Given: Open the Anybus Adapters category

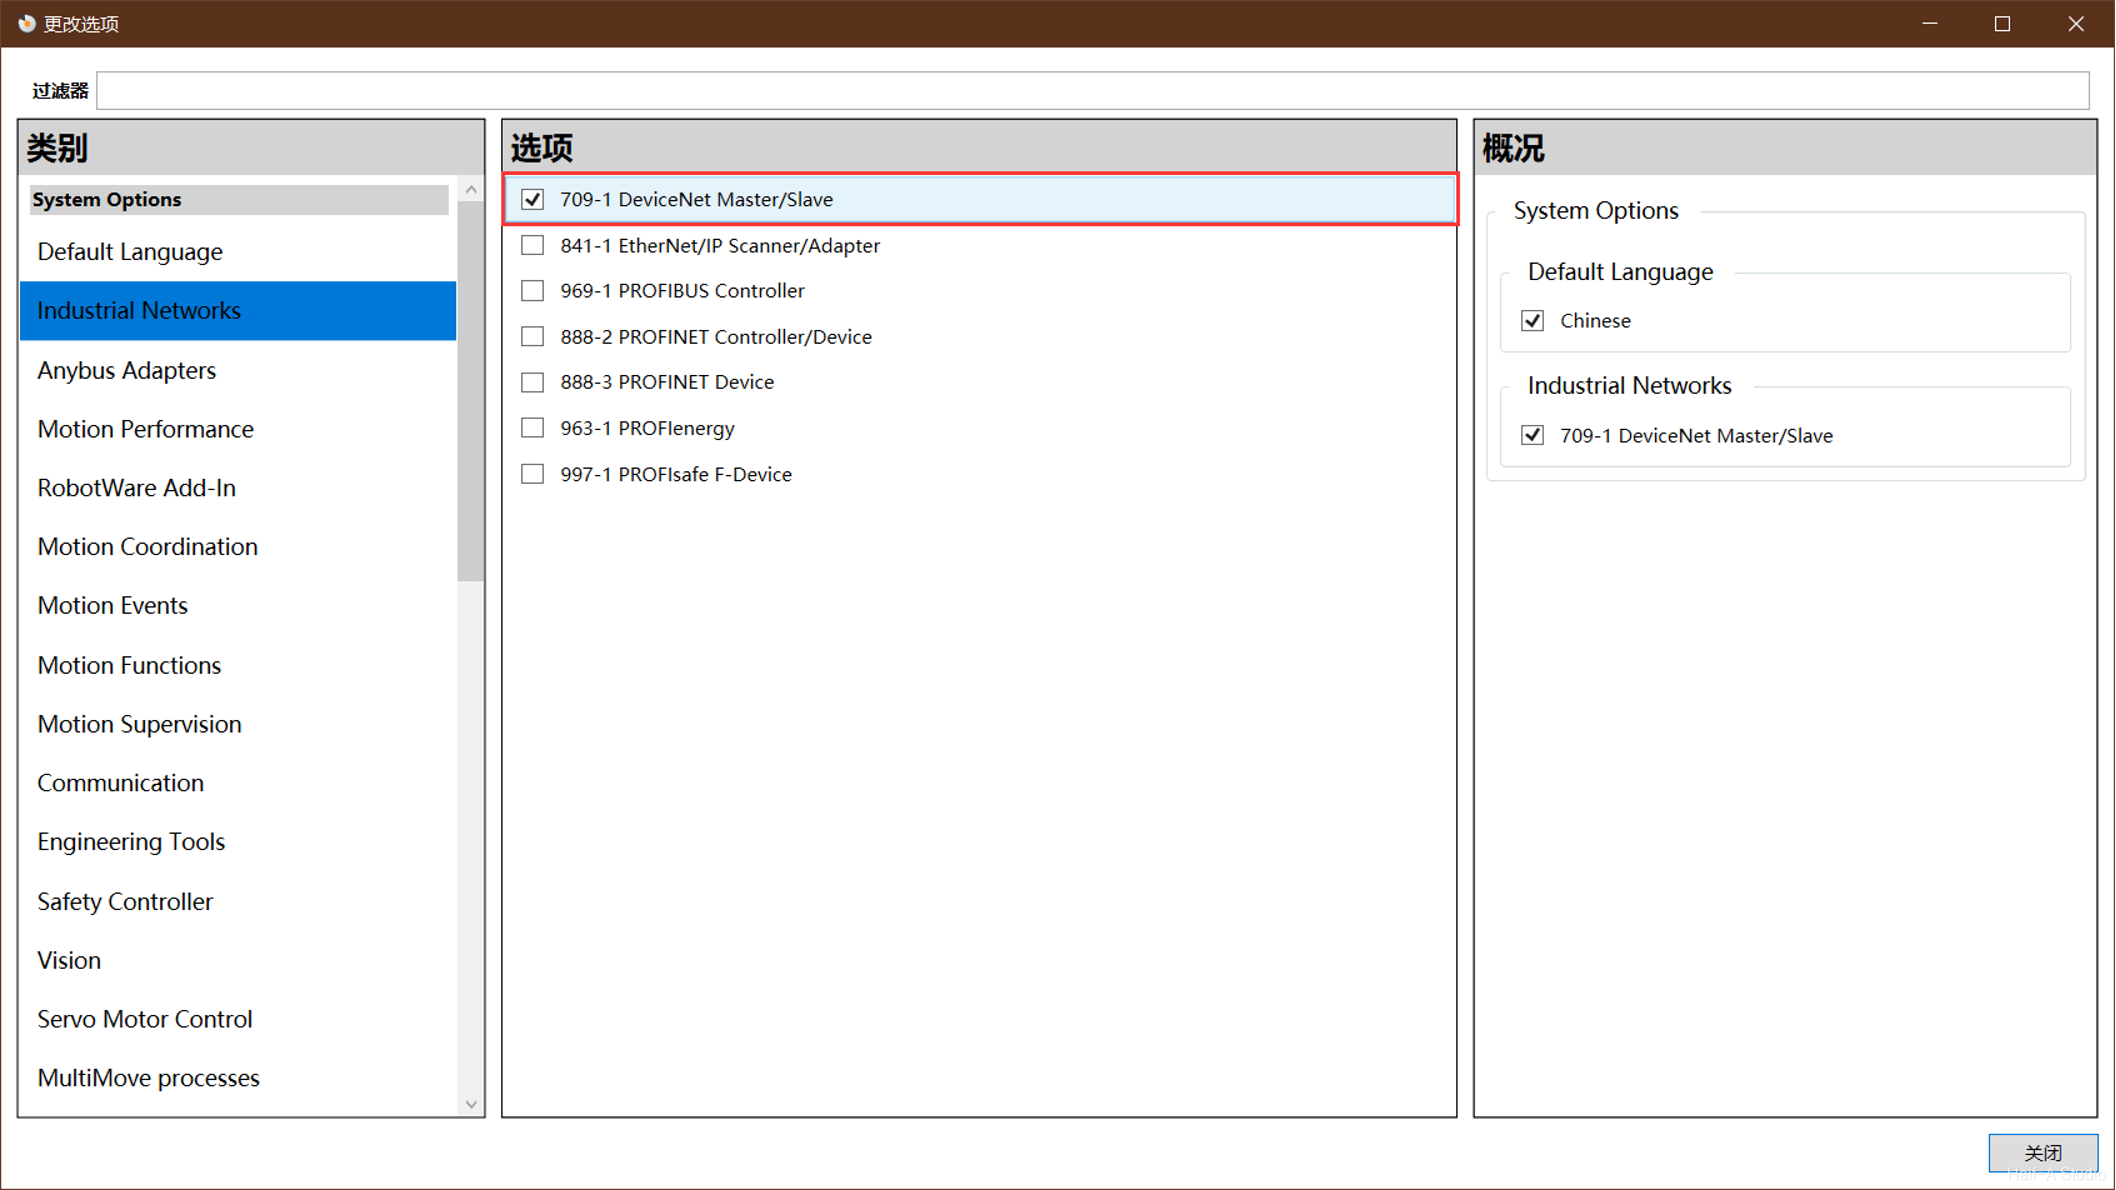Looking at the screenshot, I should point(127,370).
